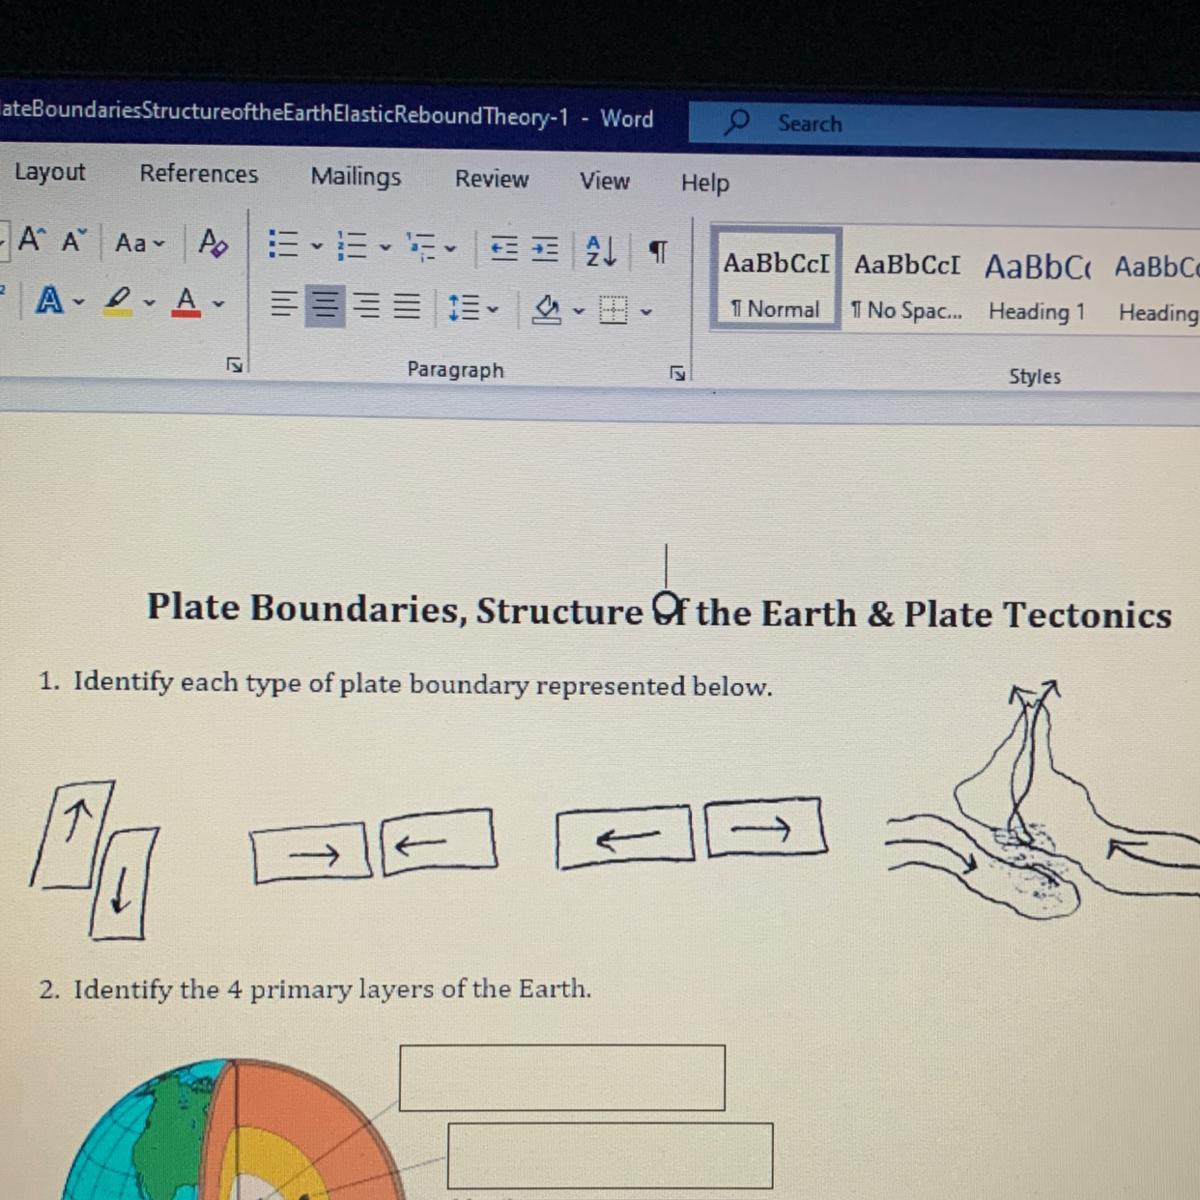Sort text with the A-Z icon
Image resolution: width=1200 pixels, height=1200 pixels.
click(x=600, y=250)
